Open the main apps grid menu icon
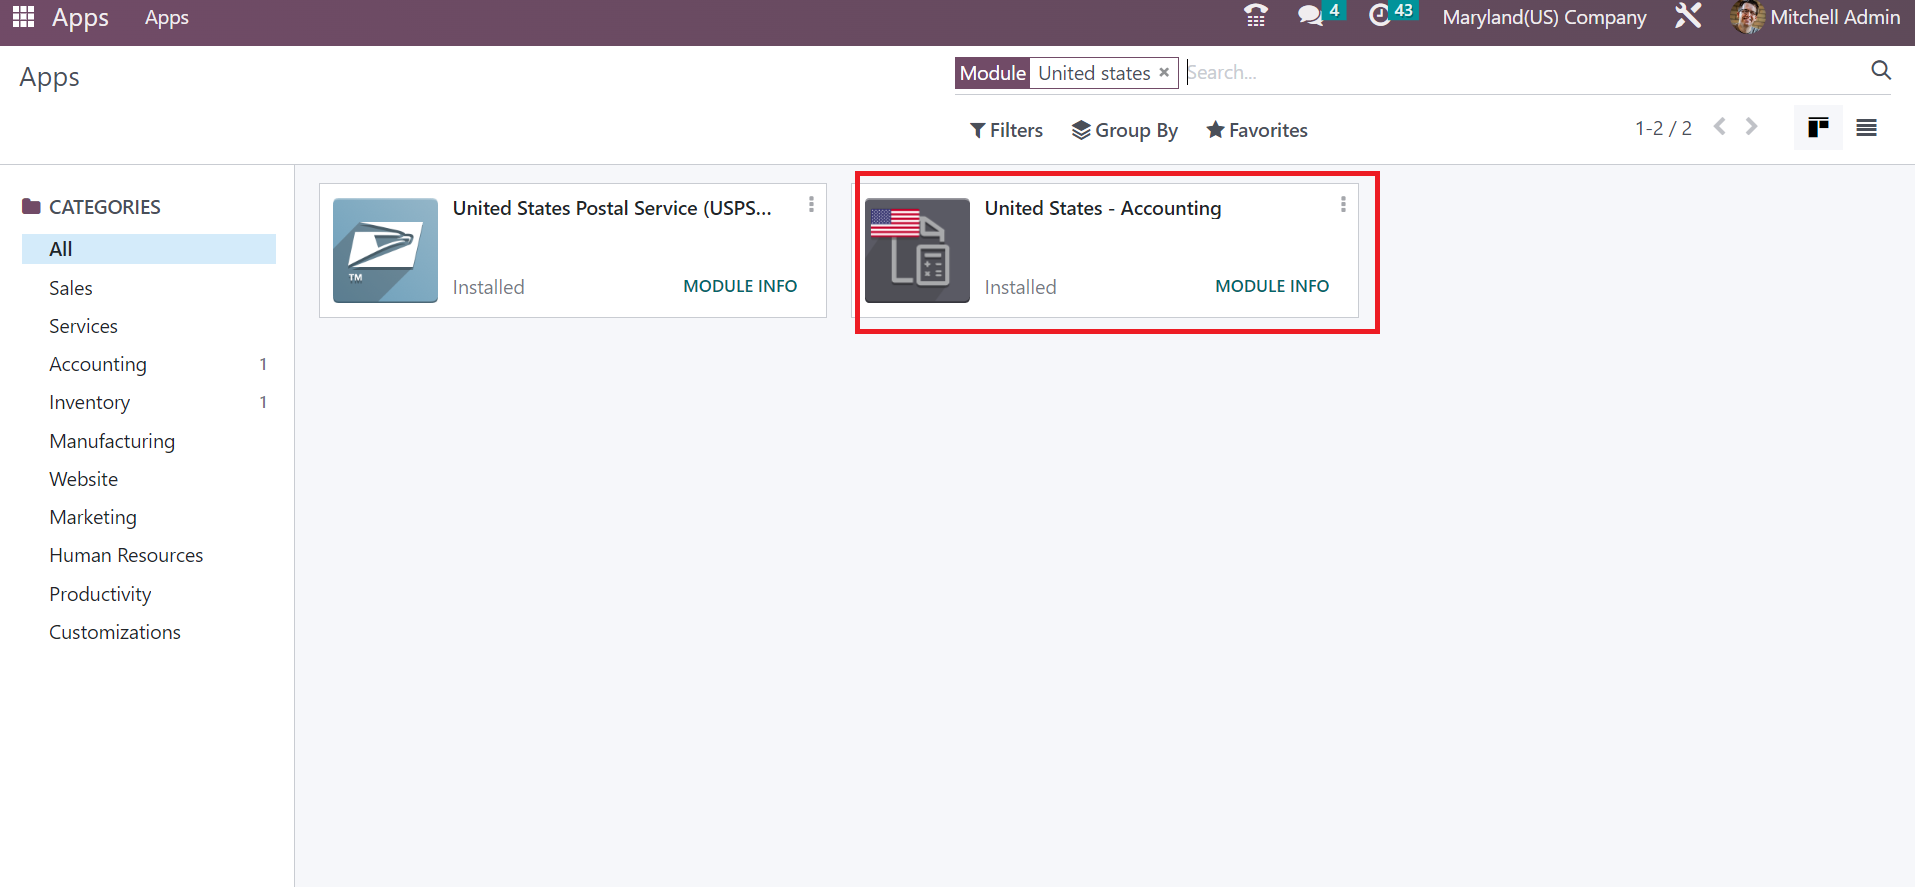 (x=23, y=17)
